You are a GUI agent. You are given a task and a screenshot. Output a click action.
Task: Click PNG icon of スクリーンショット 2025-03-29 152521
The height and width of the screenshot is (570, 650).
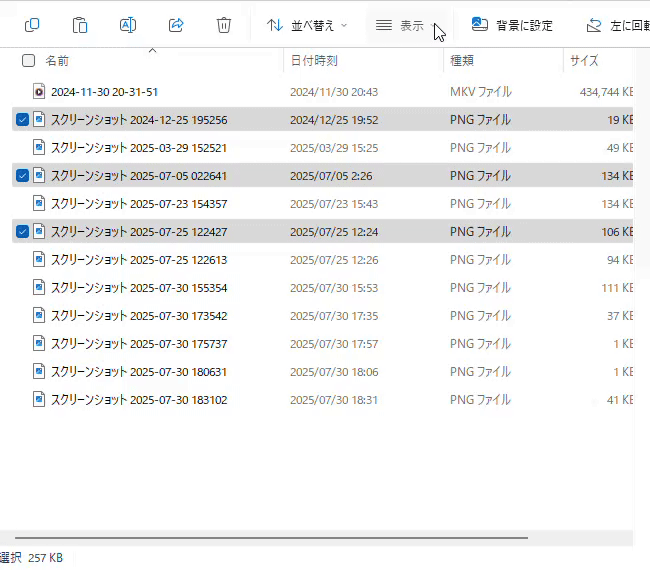point(39,148)
